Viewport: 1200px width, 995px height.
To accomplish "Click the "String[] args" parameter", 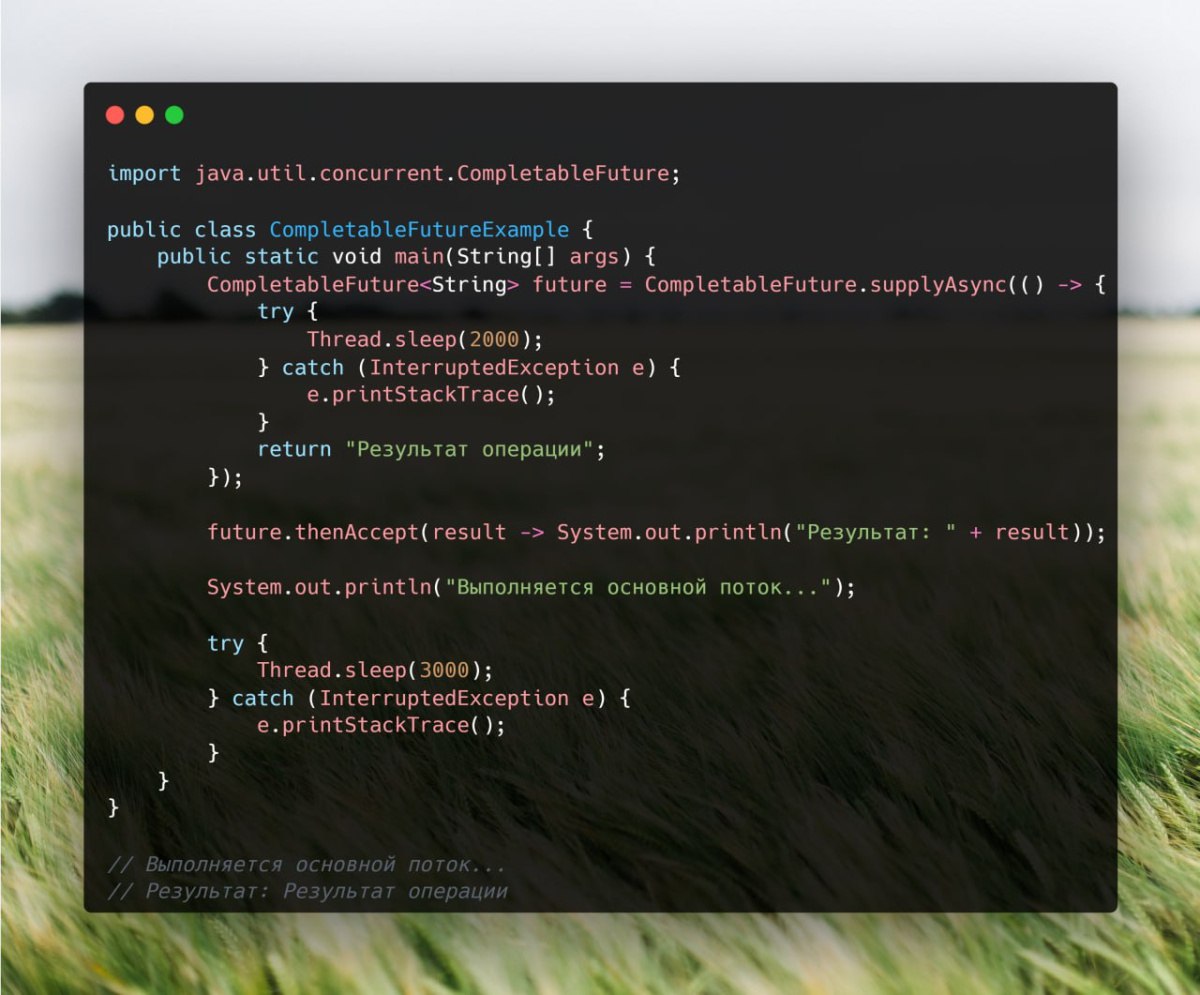I will pos(538,257).
